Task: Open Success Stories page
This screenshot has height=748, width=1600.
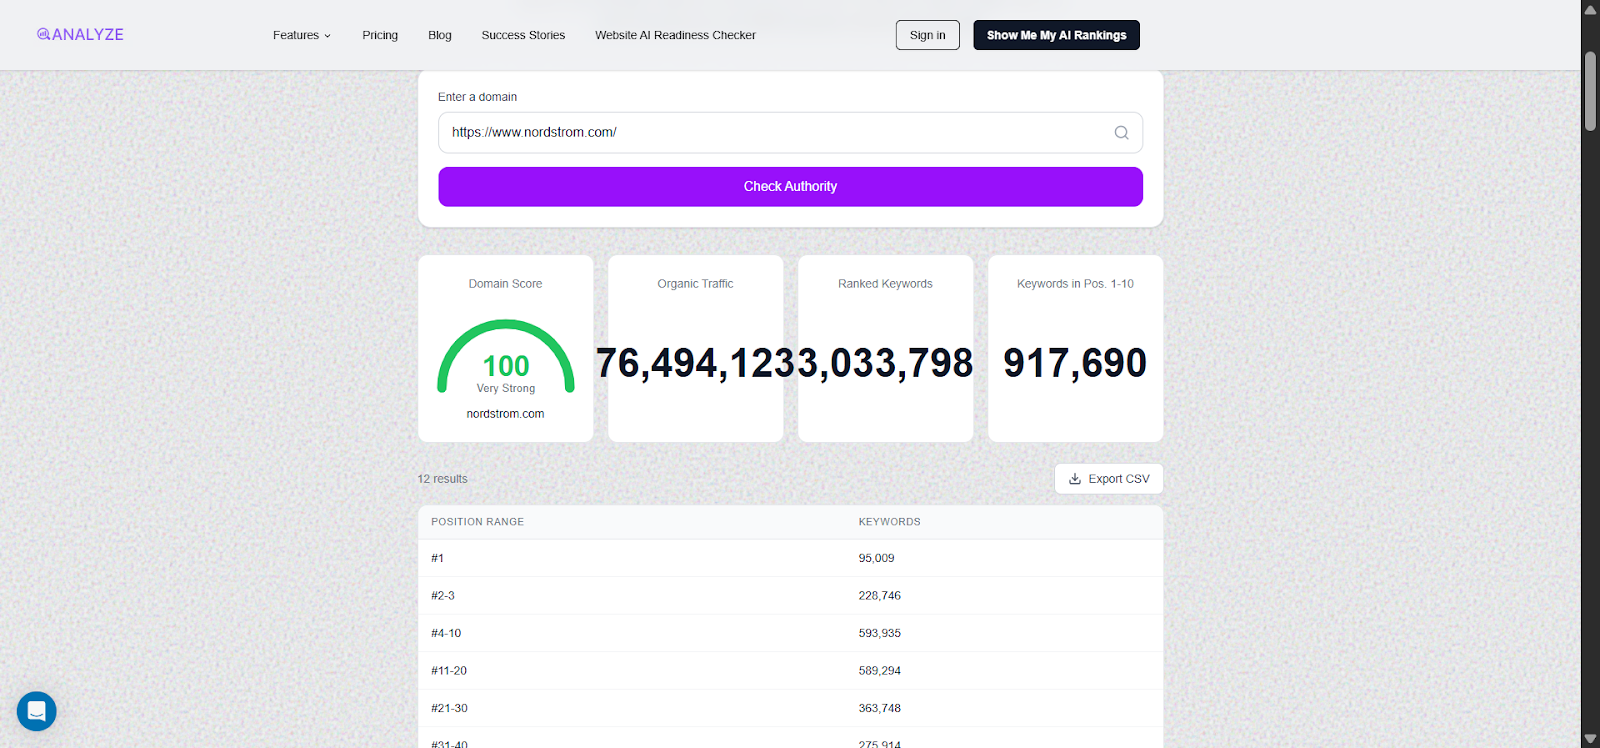Action: [x=523, y=35]
